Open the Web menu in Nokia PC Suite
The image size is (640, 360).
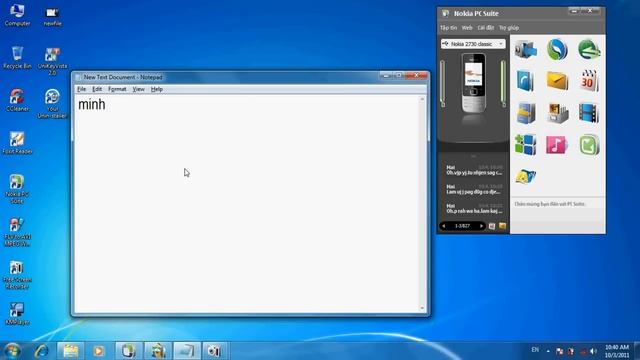pos(467,28)
